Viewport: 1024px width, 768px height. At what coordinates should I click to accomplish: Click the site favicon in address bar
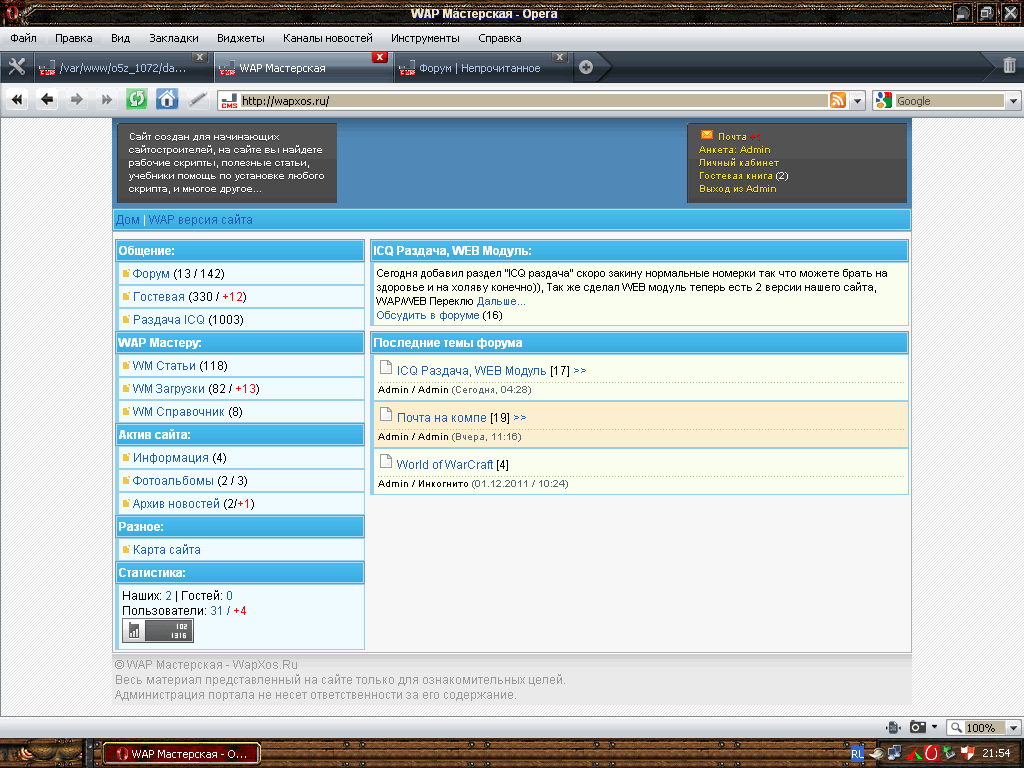pos(229,101)
